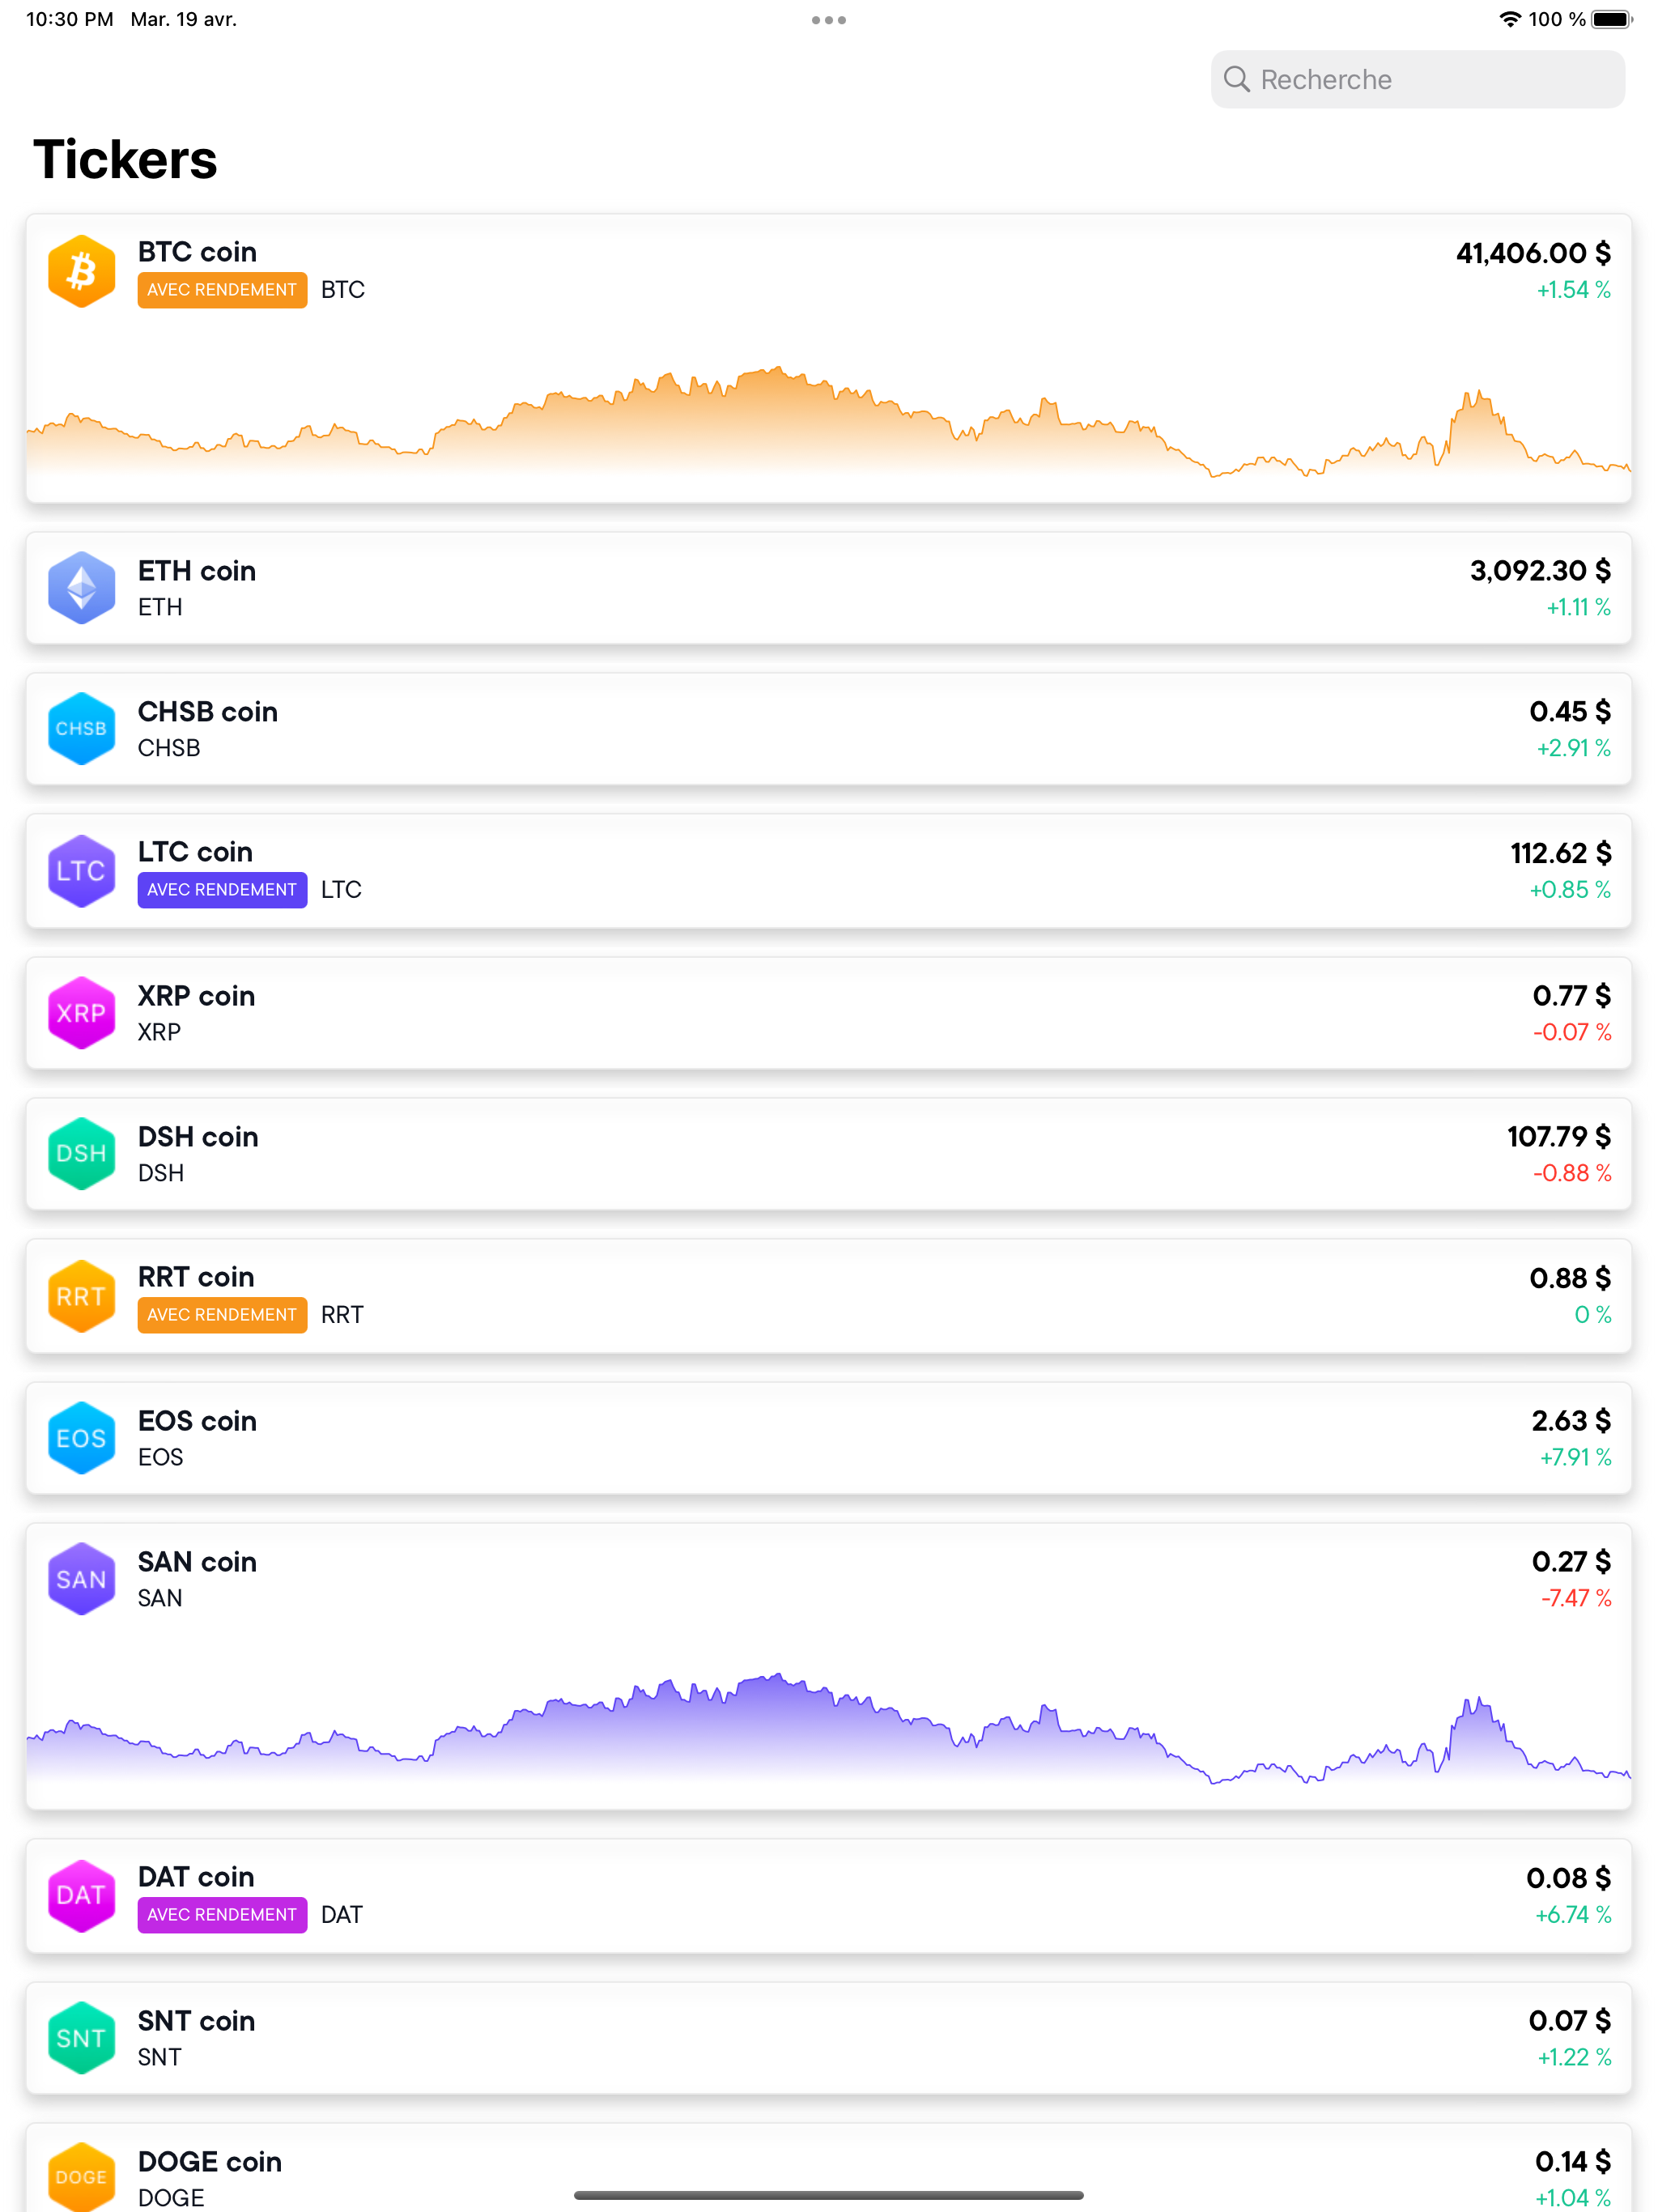
Task: Tap the three-dot multitasking menu at top
Action: point(828,20)
